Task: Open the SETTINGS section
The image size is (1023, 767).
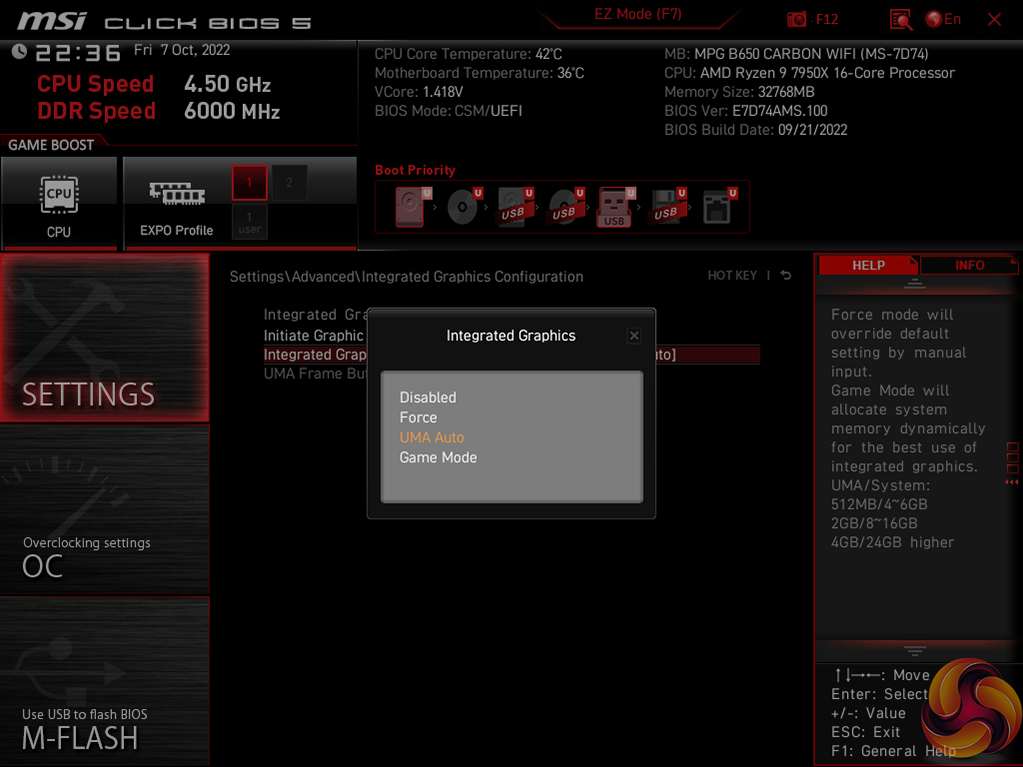Action: [105, 338]
